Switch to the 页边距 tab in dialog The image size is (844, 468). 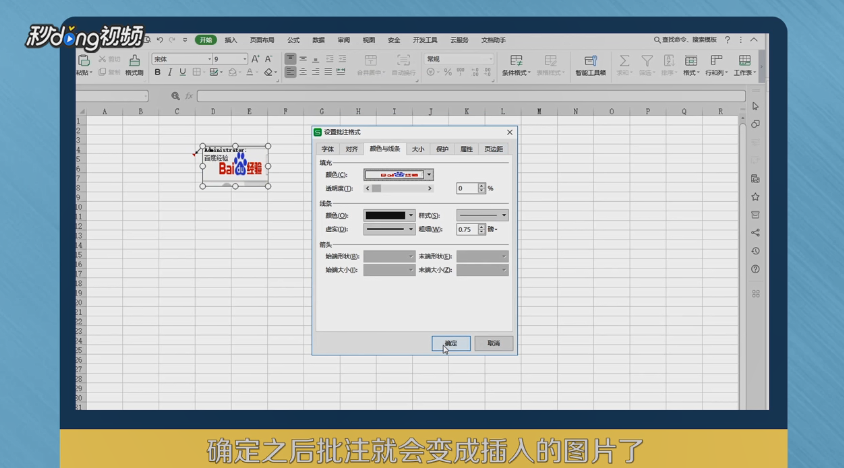click(x=493, y=149)
